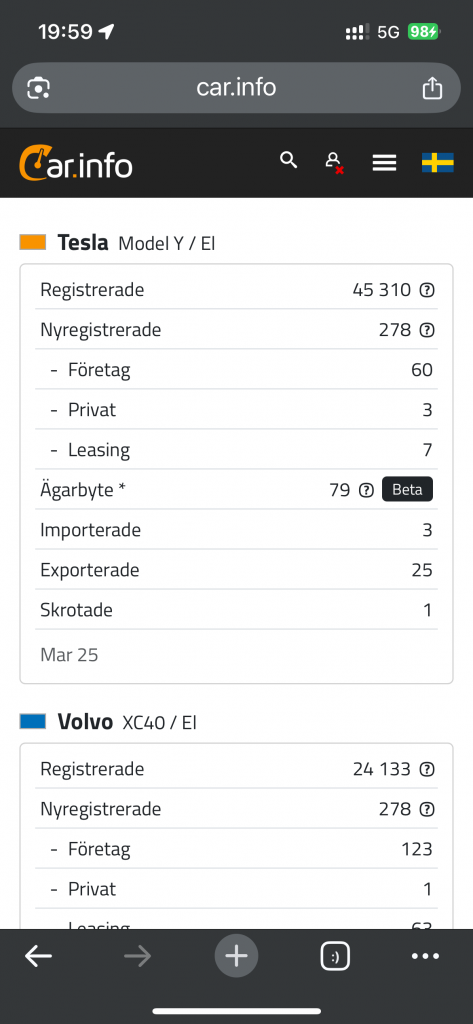Image resolution: width=473 pixels, height=1024 pixels.
Task: Tap the share icon in address bar
Action: pos(432,88)
